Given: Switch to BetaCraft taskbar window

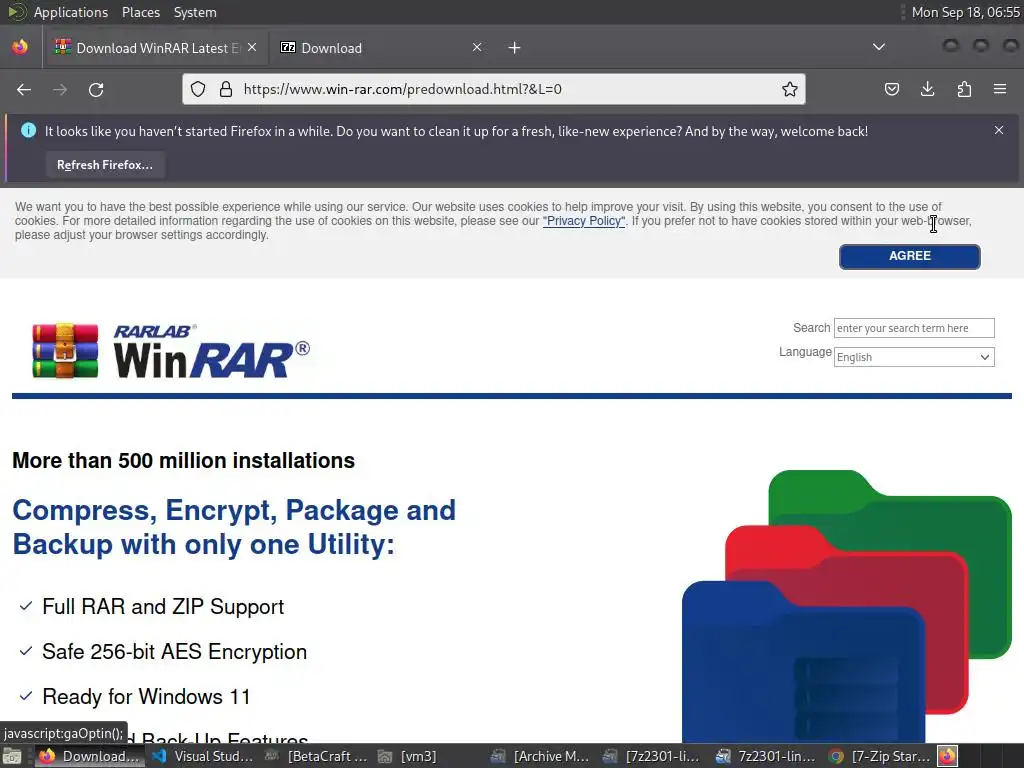Looking at the screenshot, I should coord(316,756).
